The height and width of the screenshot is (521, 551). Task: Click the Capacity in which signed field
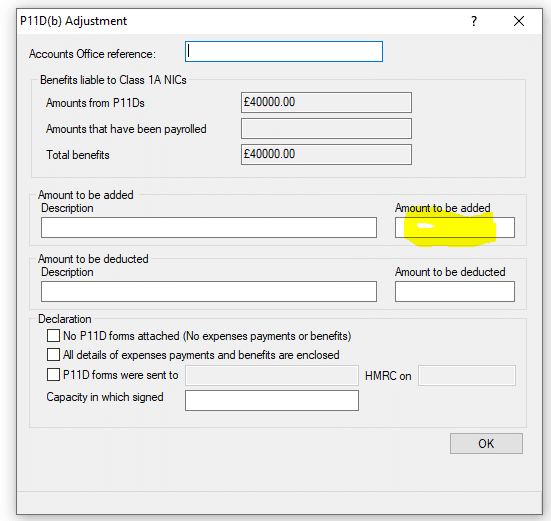click(x=272, y=400)
